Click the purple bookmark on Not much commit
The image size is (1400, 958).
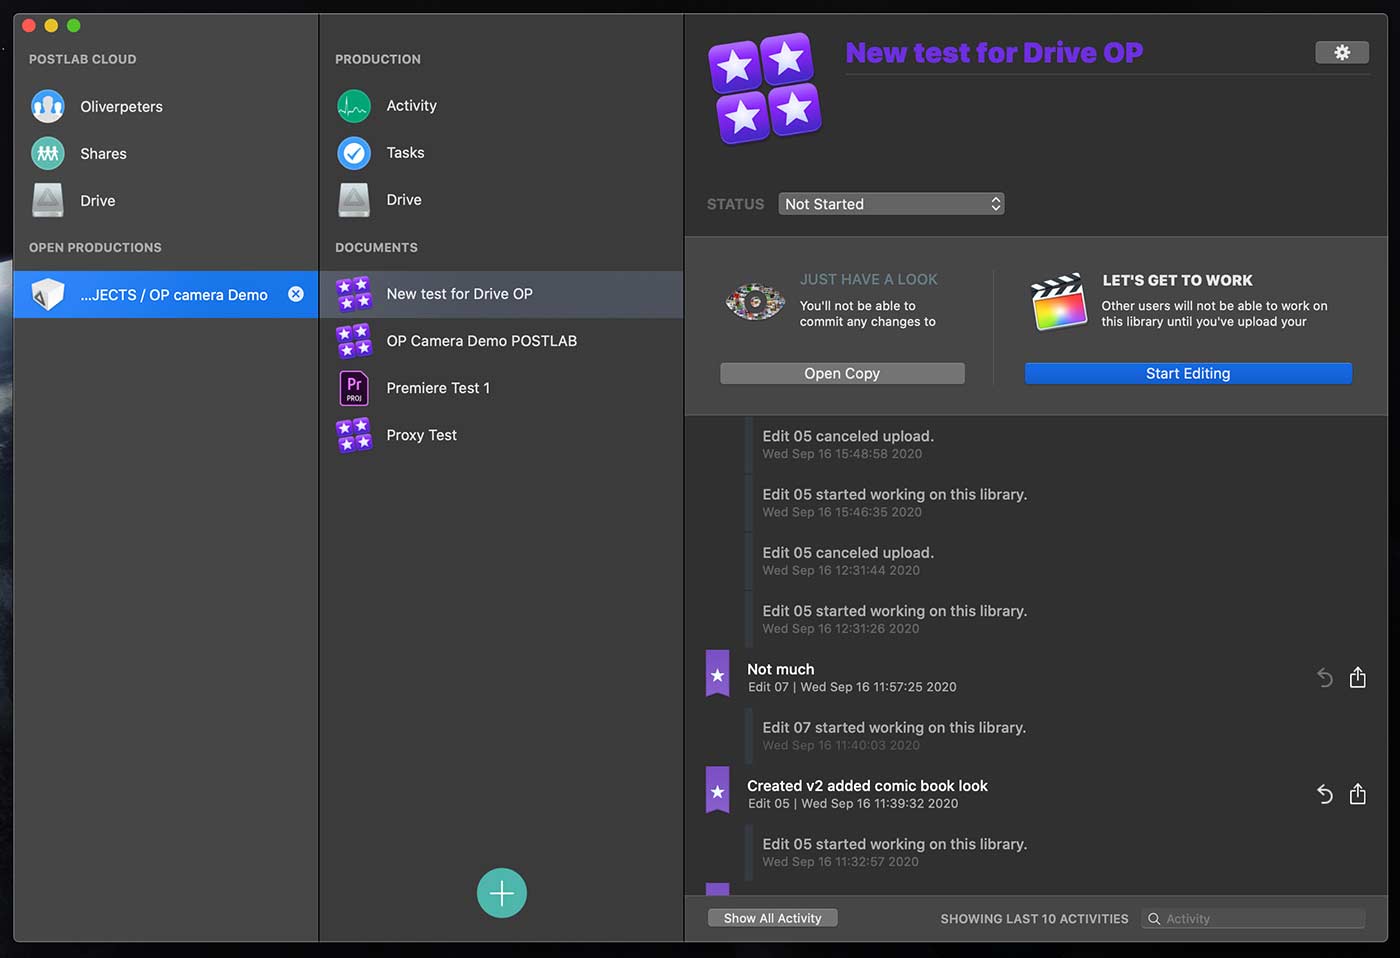coord(717,674)
